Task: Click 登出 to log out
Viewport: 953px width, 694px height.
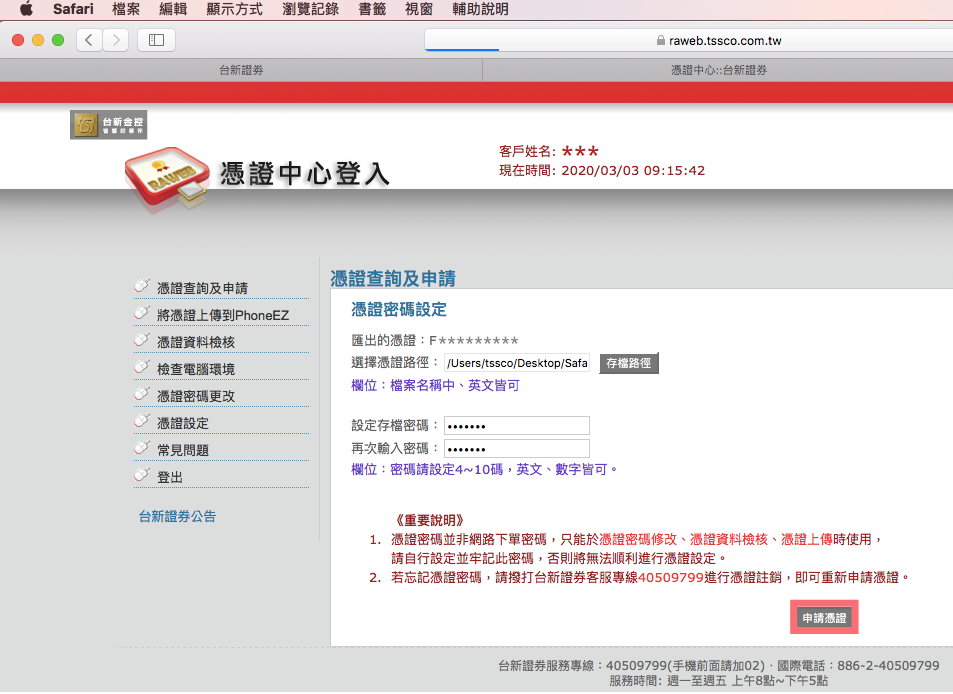Action: [x=170, y=477]
